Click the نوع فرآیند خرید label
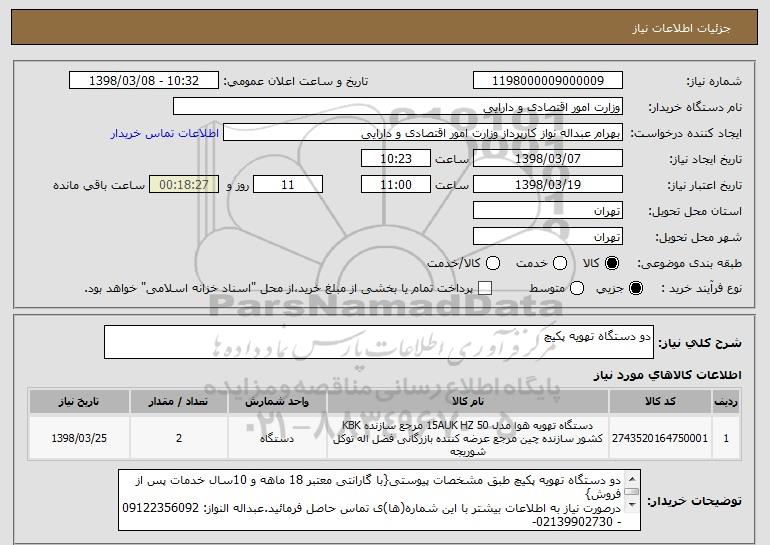Screen dimensions: 770x545 (x=701, y=289)
